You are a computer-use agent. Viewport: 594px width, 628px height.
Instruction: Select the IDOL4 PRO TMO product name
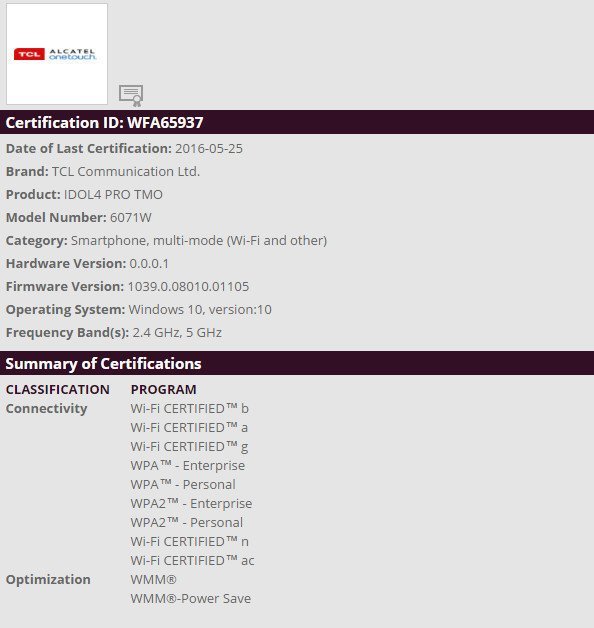[113, 195]
